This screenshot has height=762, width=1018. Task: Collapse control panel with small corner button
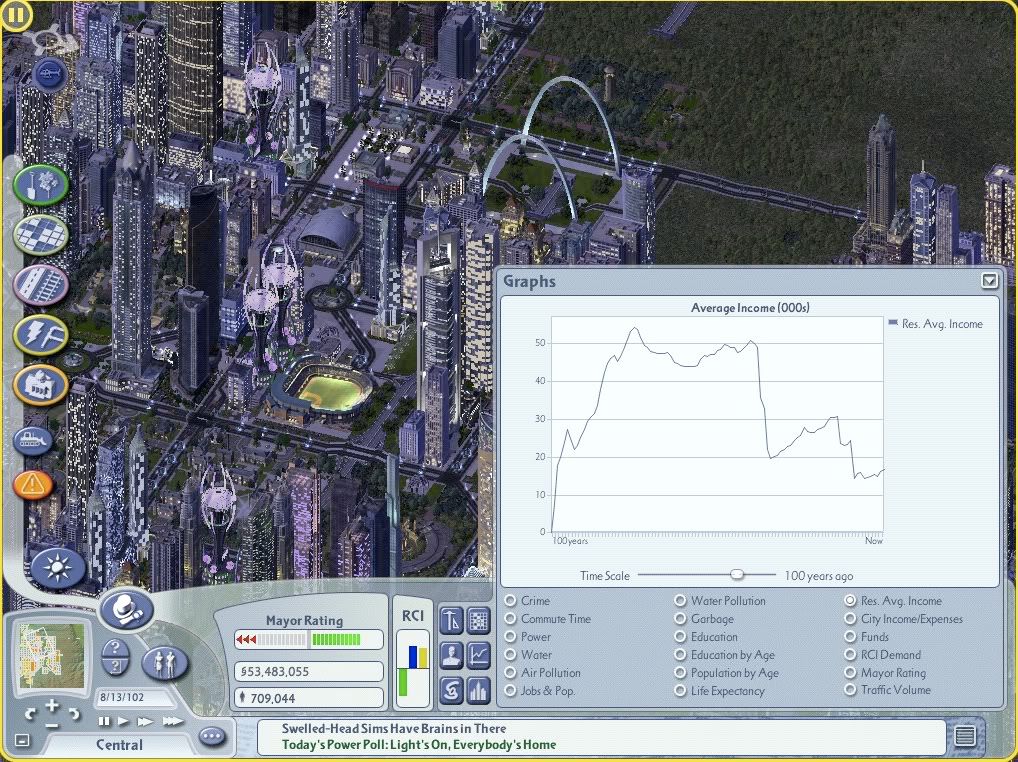pos(22,740)
